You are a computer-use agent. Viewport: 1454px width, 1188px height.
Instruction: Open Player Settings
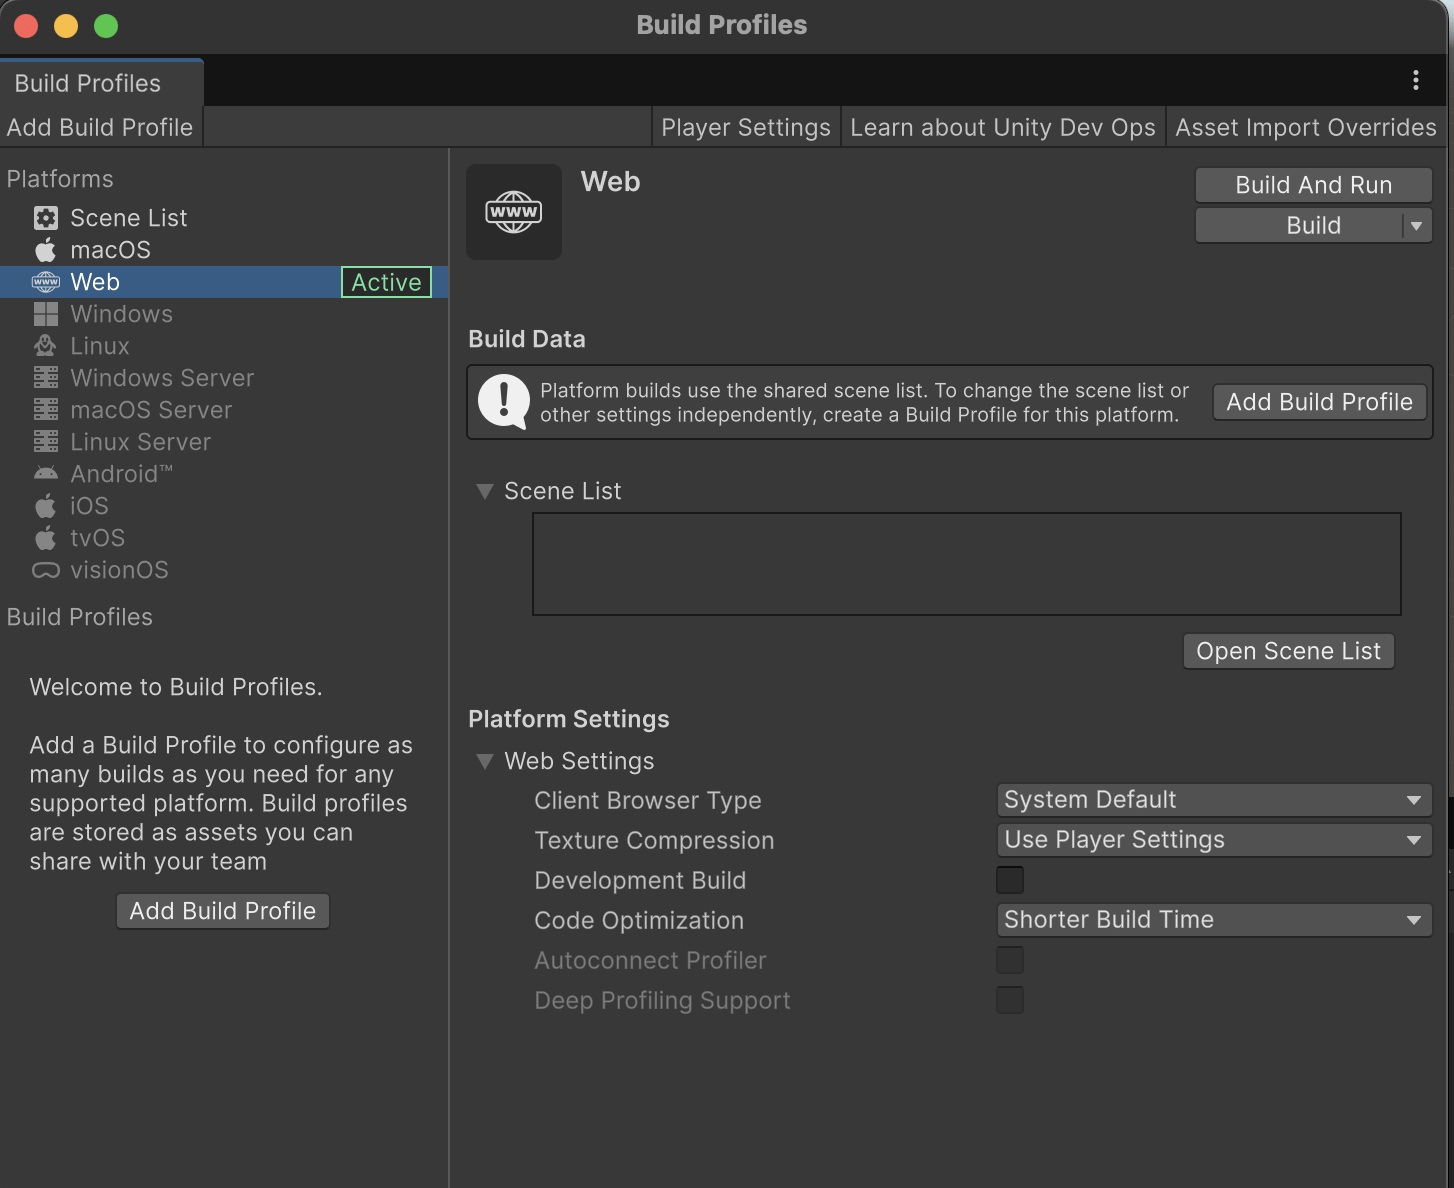pos(746,128)
